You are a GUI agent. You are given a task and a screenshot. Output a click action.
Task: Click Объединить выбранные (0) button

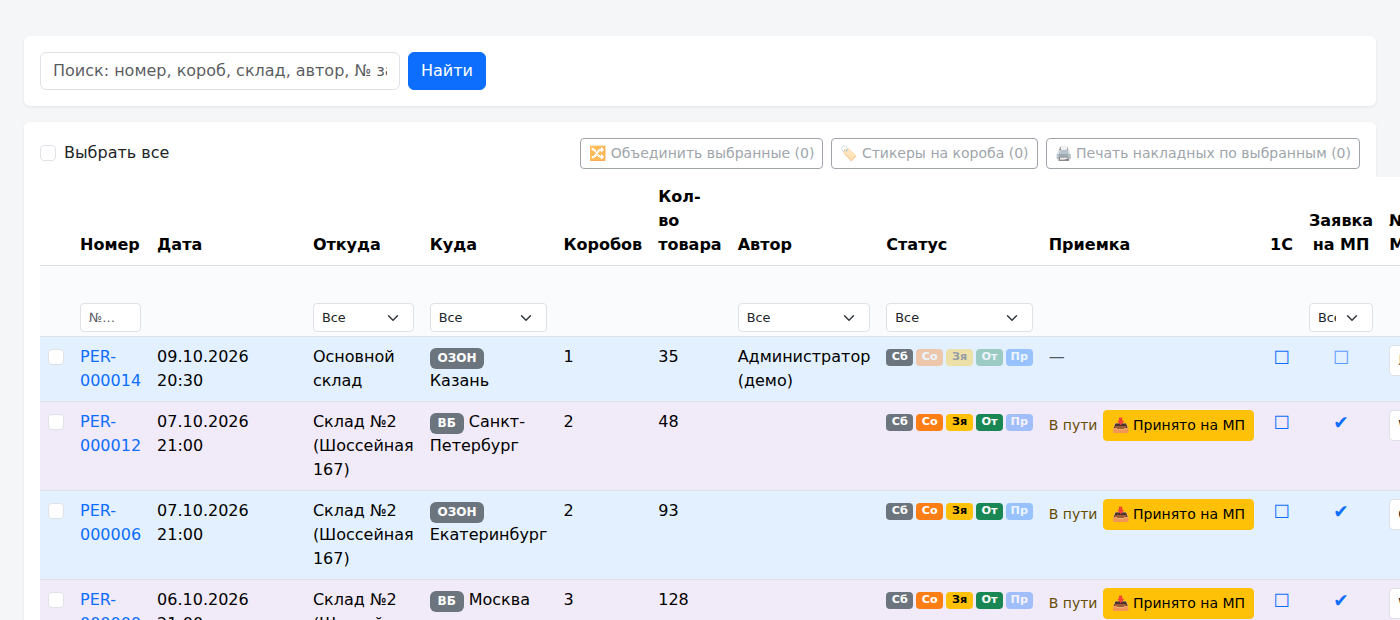point(701,153)
